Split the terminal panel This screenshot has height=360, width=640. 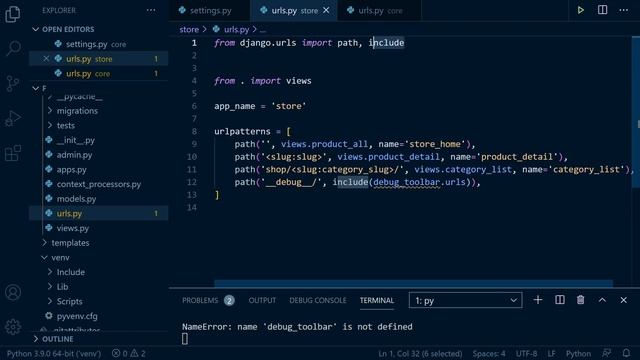560,300
